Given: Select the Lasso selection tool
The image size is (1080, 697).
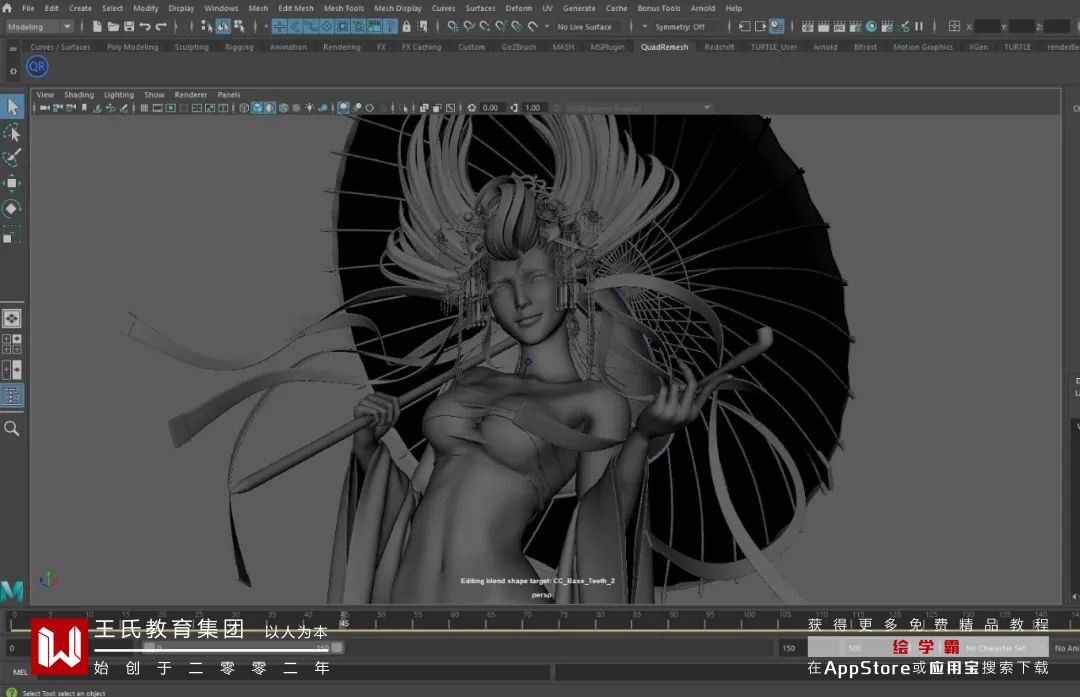Looking at the screenshot, I should tap(12, 132).
